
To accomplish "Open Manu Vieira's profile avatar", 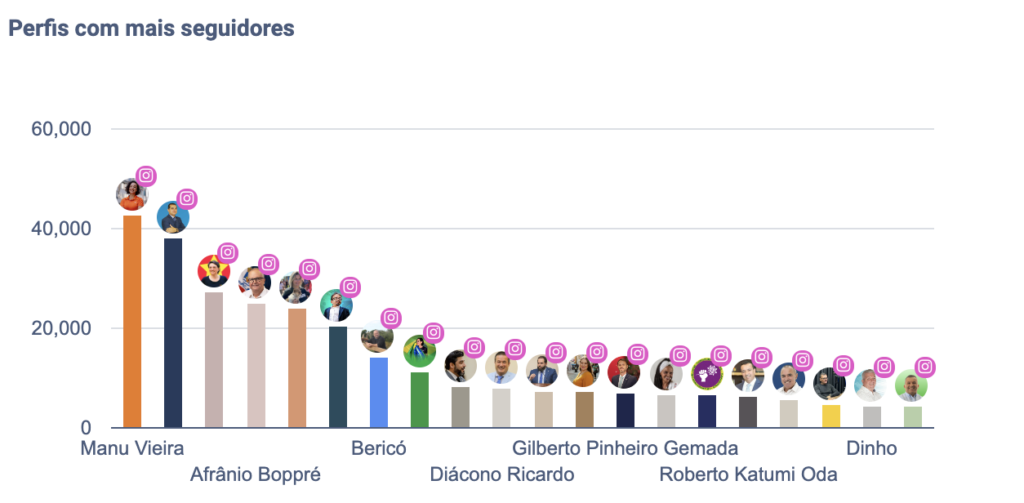I will [x=132, y=195].
